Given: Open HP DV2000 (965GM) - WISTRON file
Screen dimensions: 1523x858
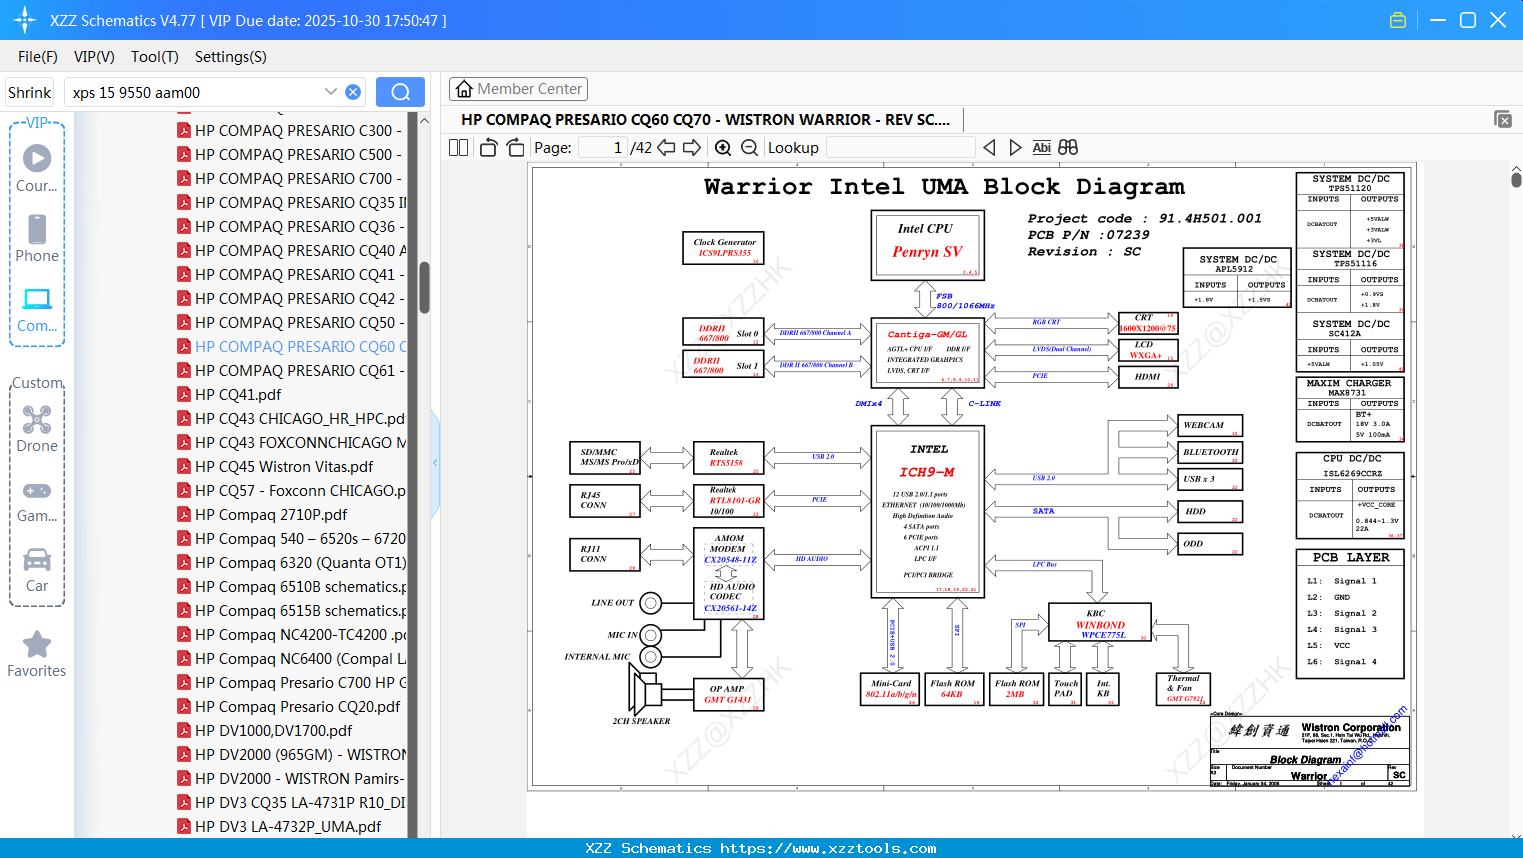Looking at the screenshot, I should point(291,754).
